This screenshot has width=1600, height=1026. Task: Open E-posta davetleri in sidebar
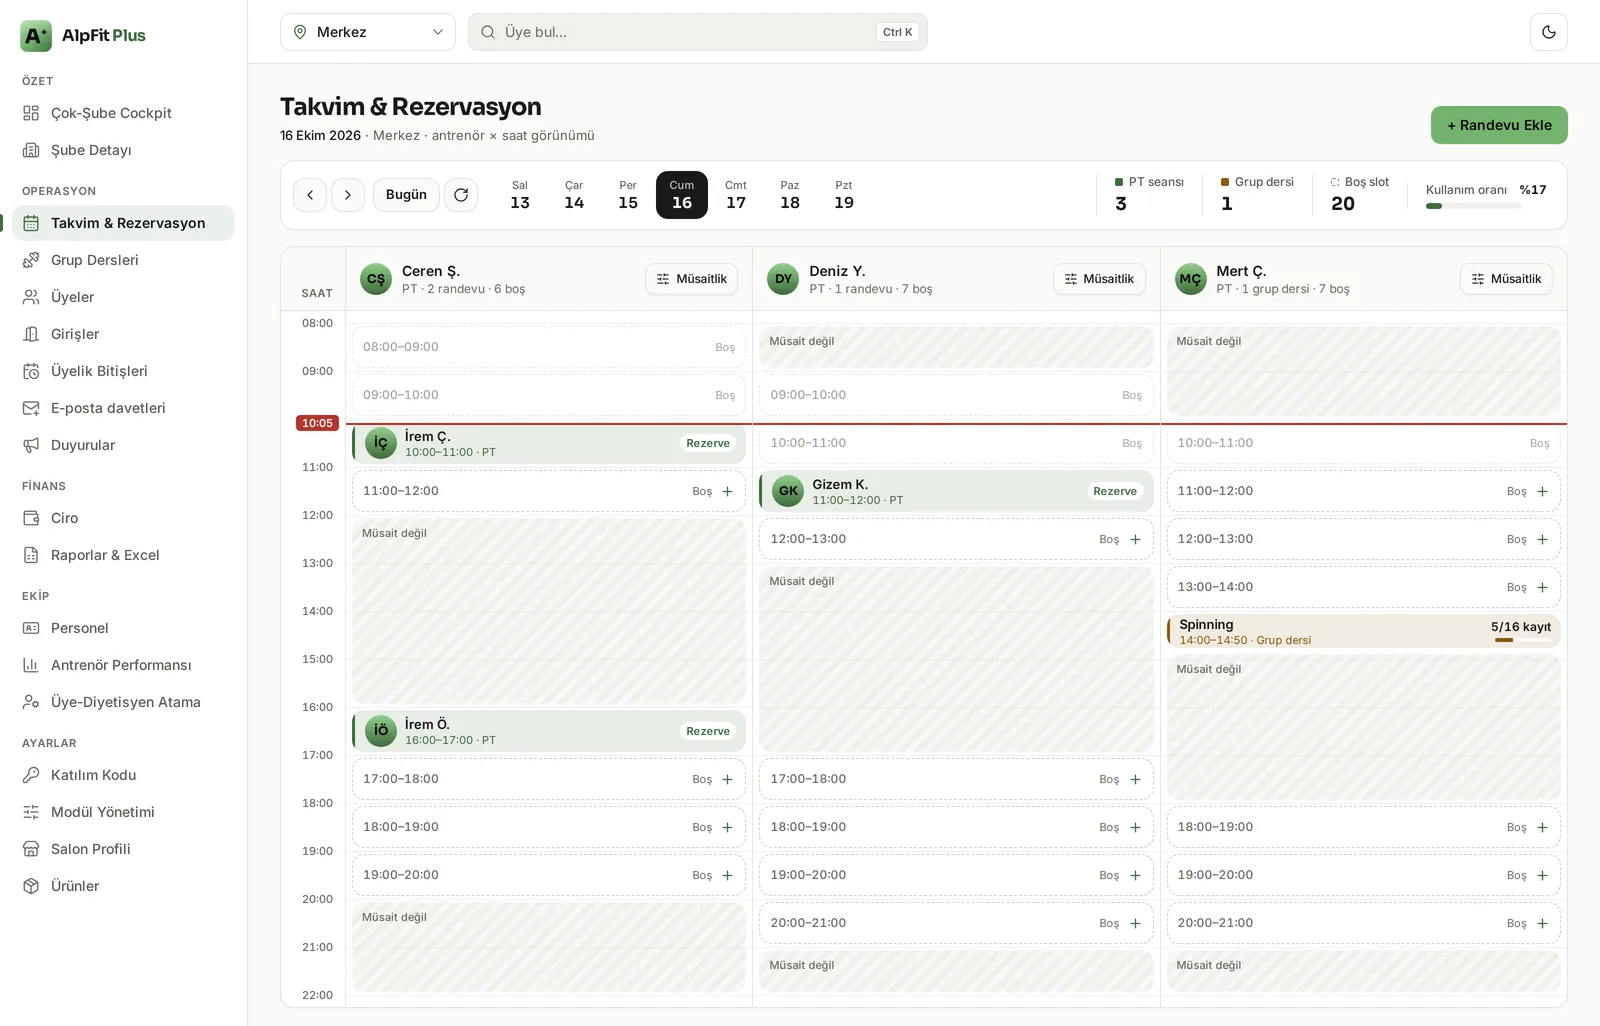(123, 408)
